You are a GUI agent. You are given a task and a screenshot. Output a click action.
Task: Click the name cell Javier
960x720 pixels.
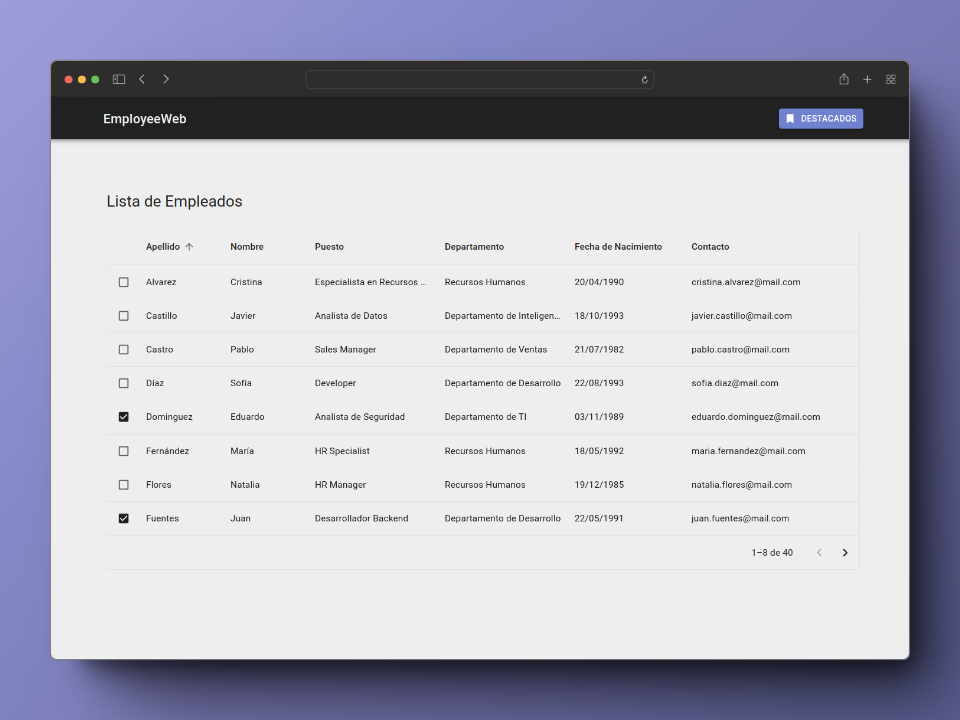click(243, 316)
